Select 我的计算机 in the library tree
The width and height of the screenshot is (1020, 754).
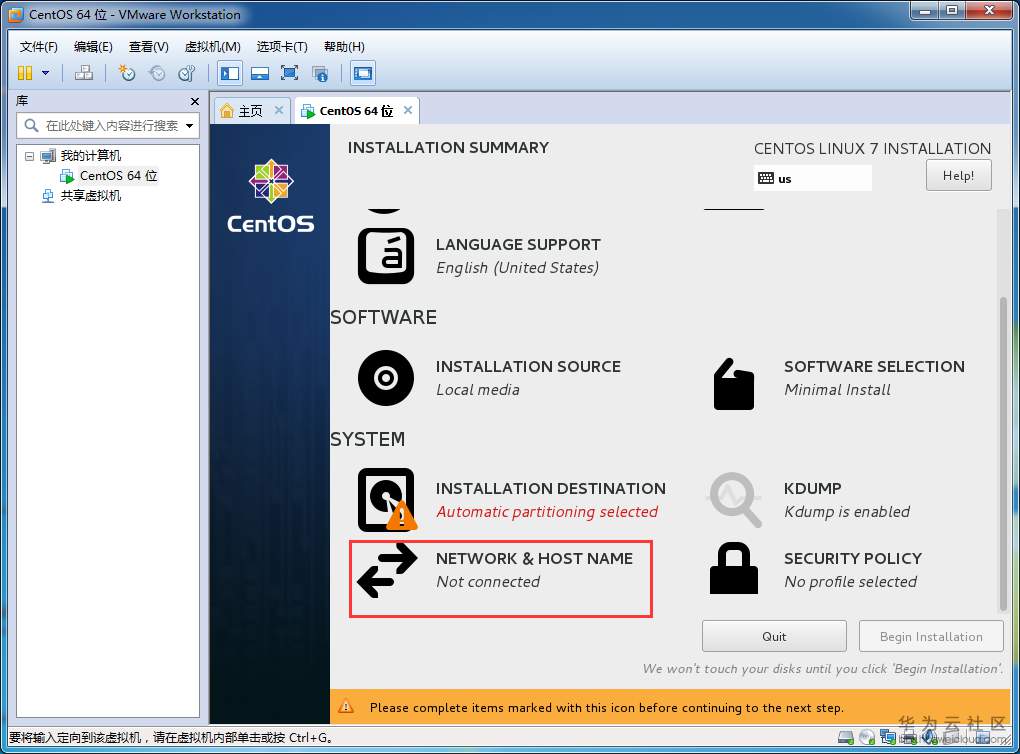pos(90,155)
